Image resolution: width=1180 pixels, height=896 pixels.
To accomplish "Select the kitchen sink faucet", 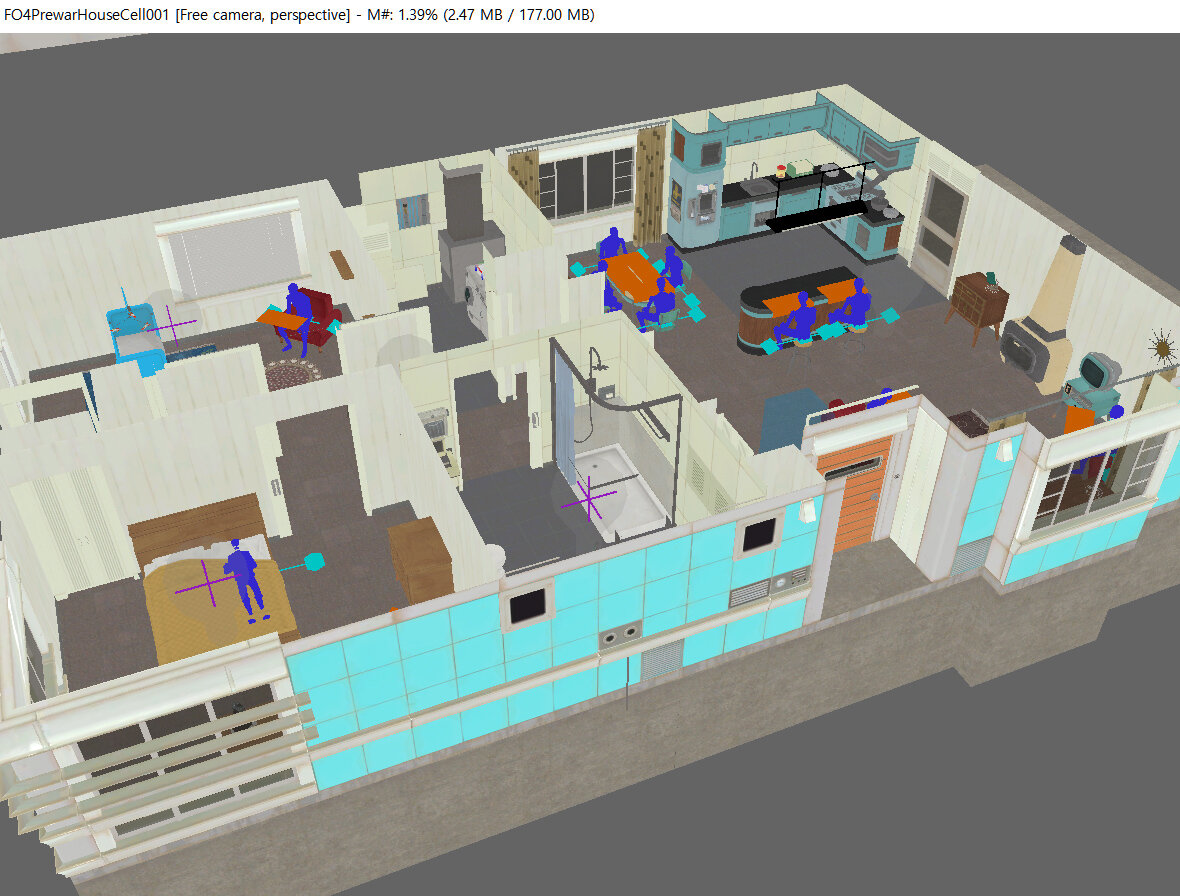I will coord(753,173).
